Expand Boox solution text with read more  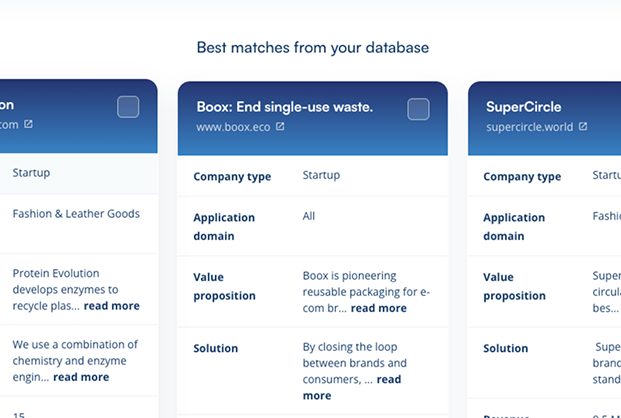click(x=352, y=387)
